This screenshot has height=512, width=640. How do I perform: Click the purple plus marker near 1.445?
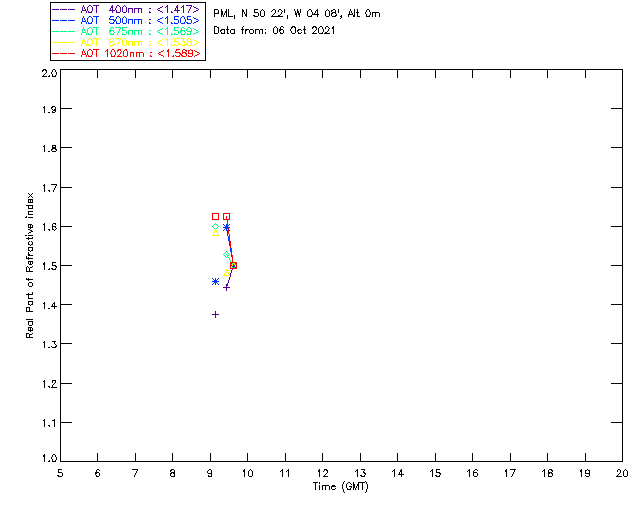coord(227,288)
